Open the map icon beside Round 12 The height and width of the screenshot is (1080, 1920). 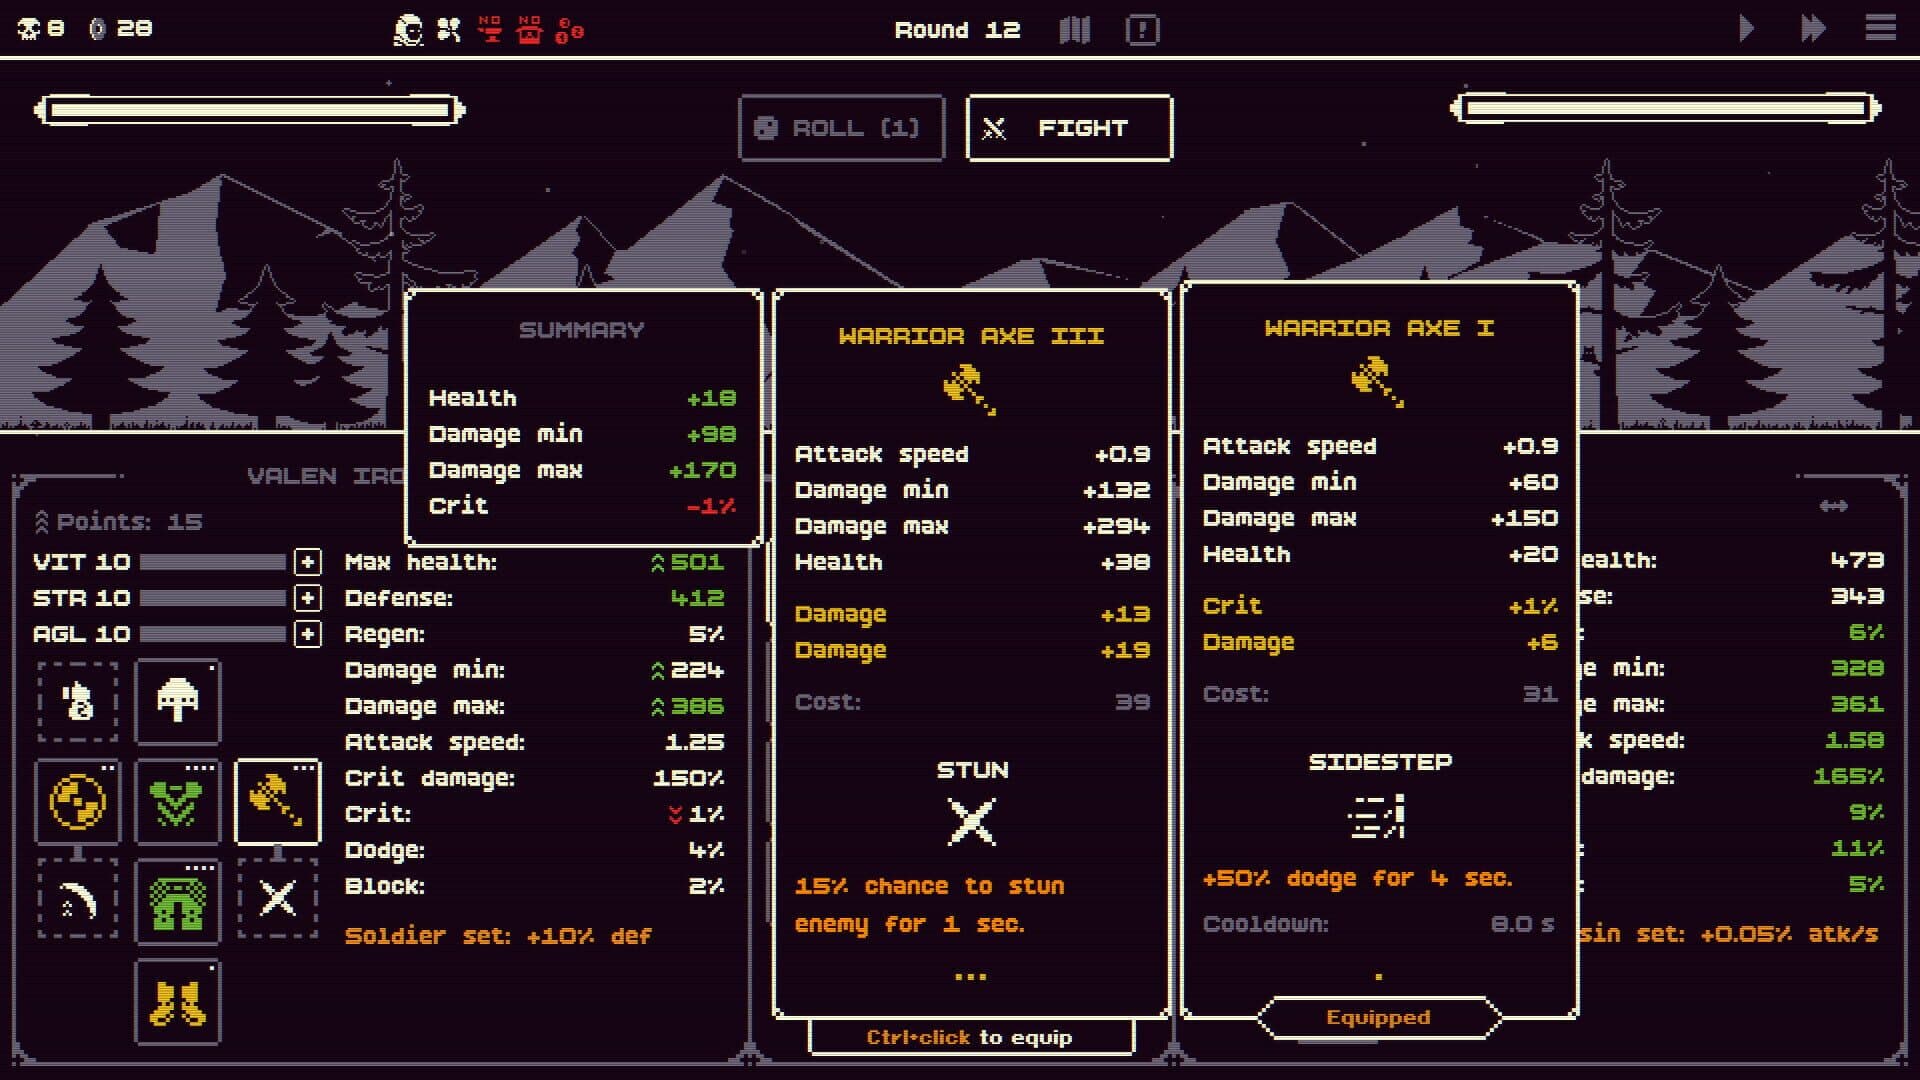tap(1075, 30)
